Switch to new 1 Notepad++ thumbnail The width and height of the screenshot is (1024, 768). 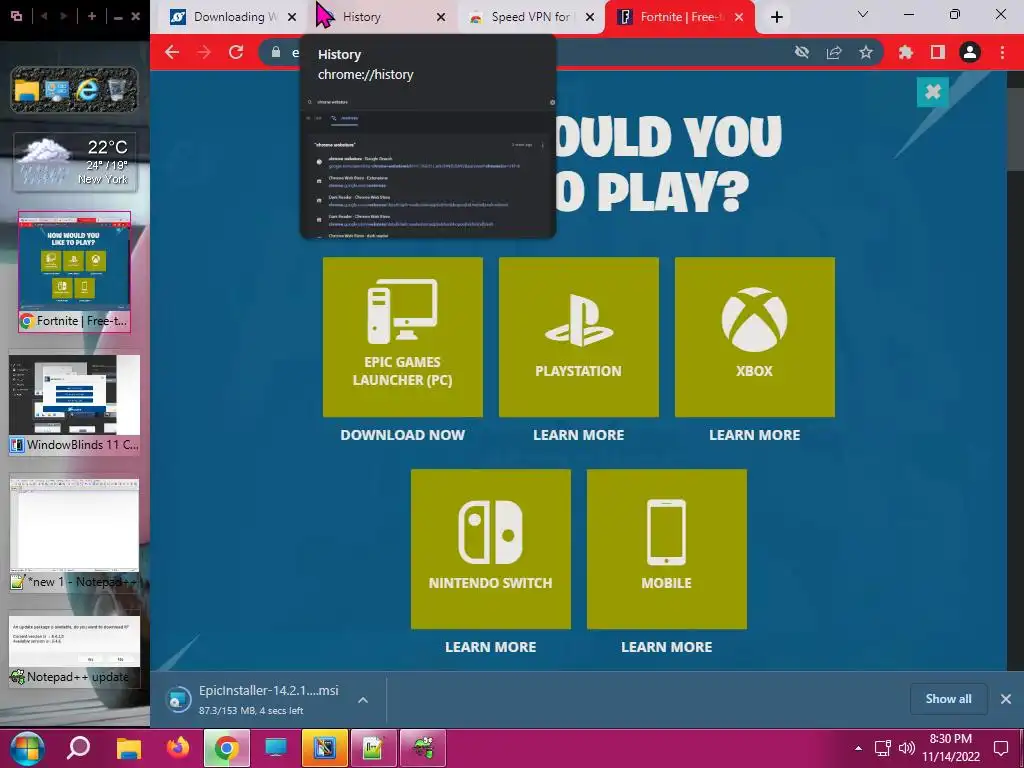click(74, 534)
